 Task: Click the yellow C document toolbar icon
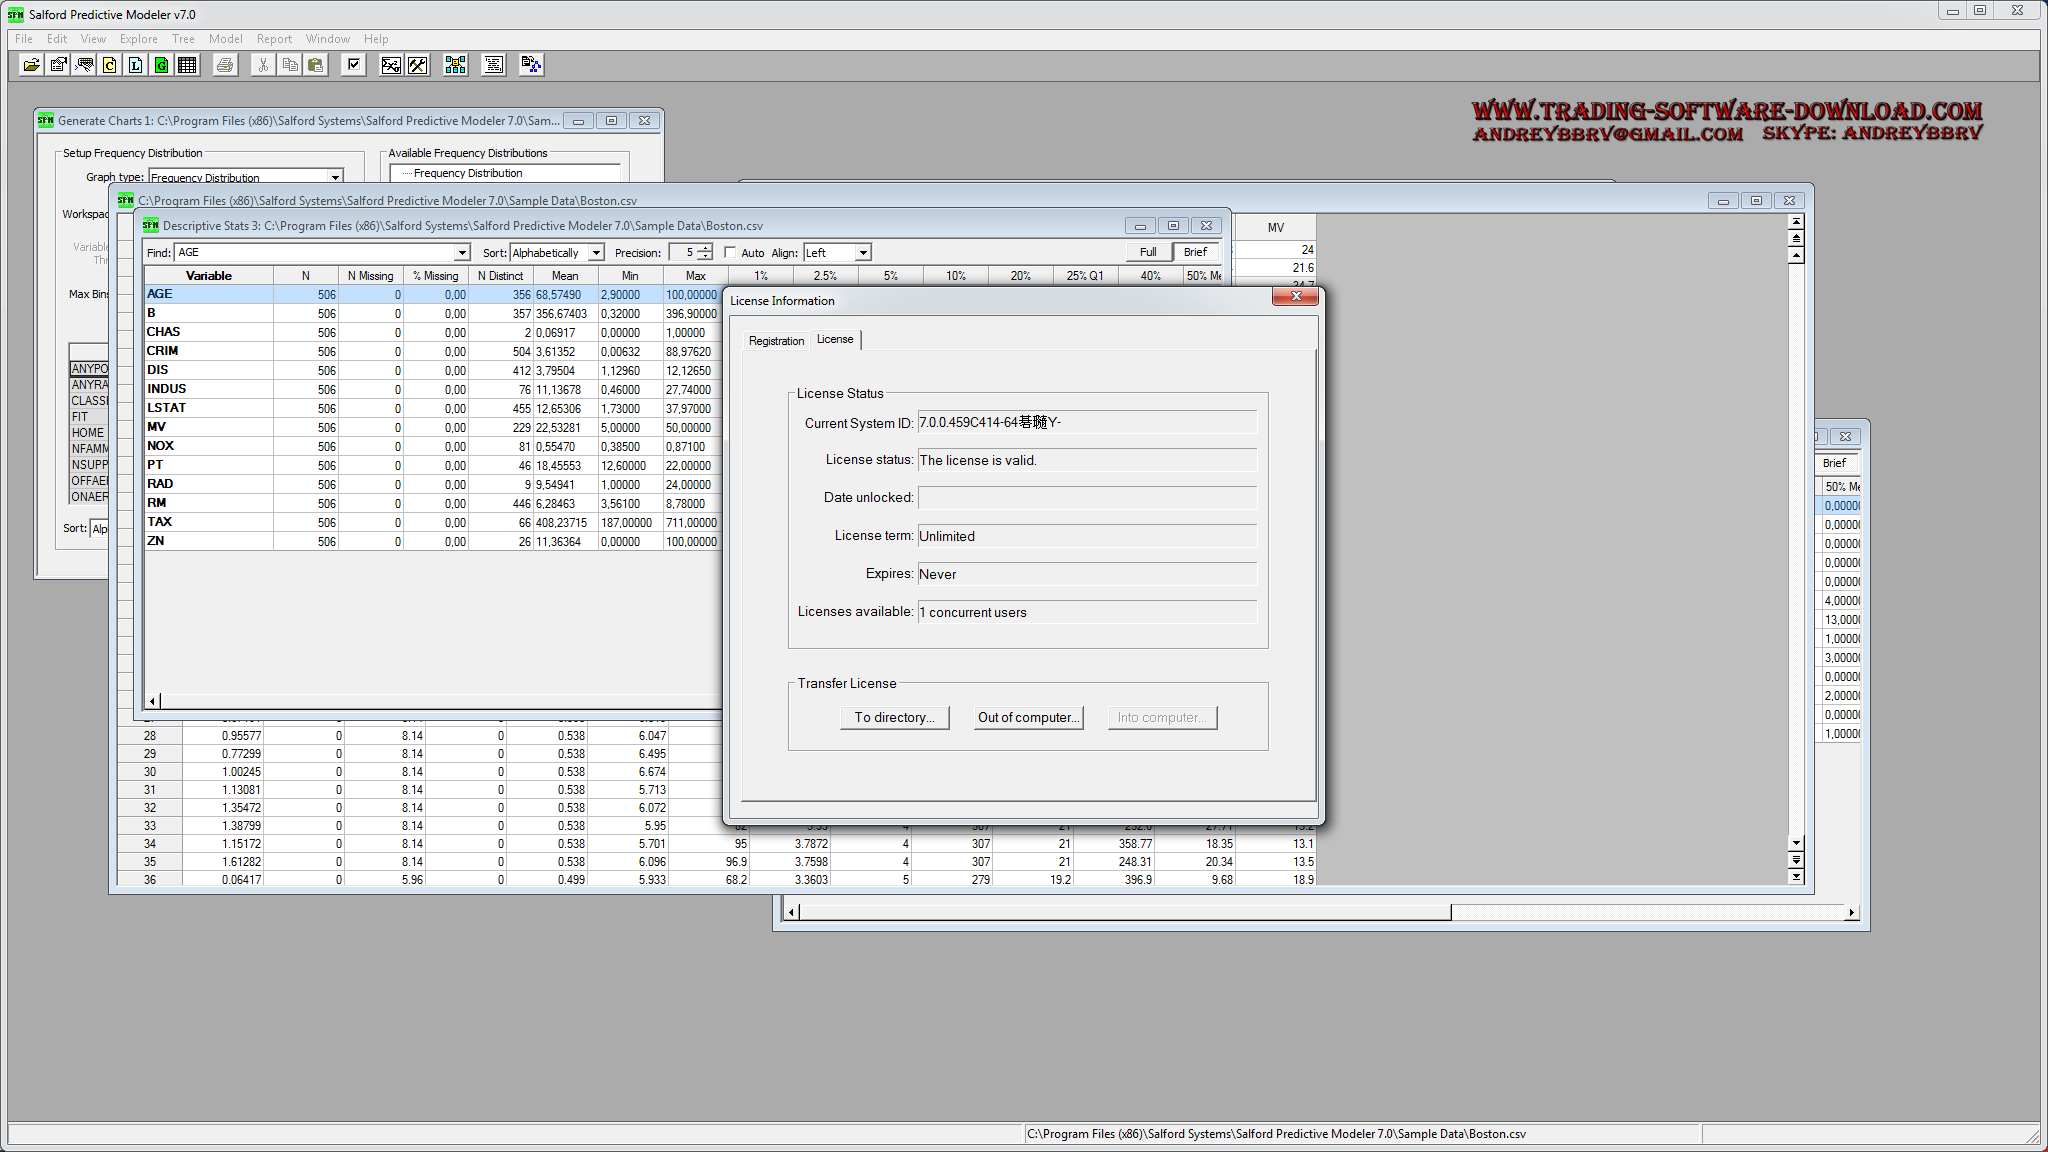110,65
